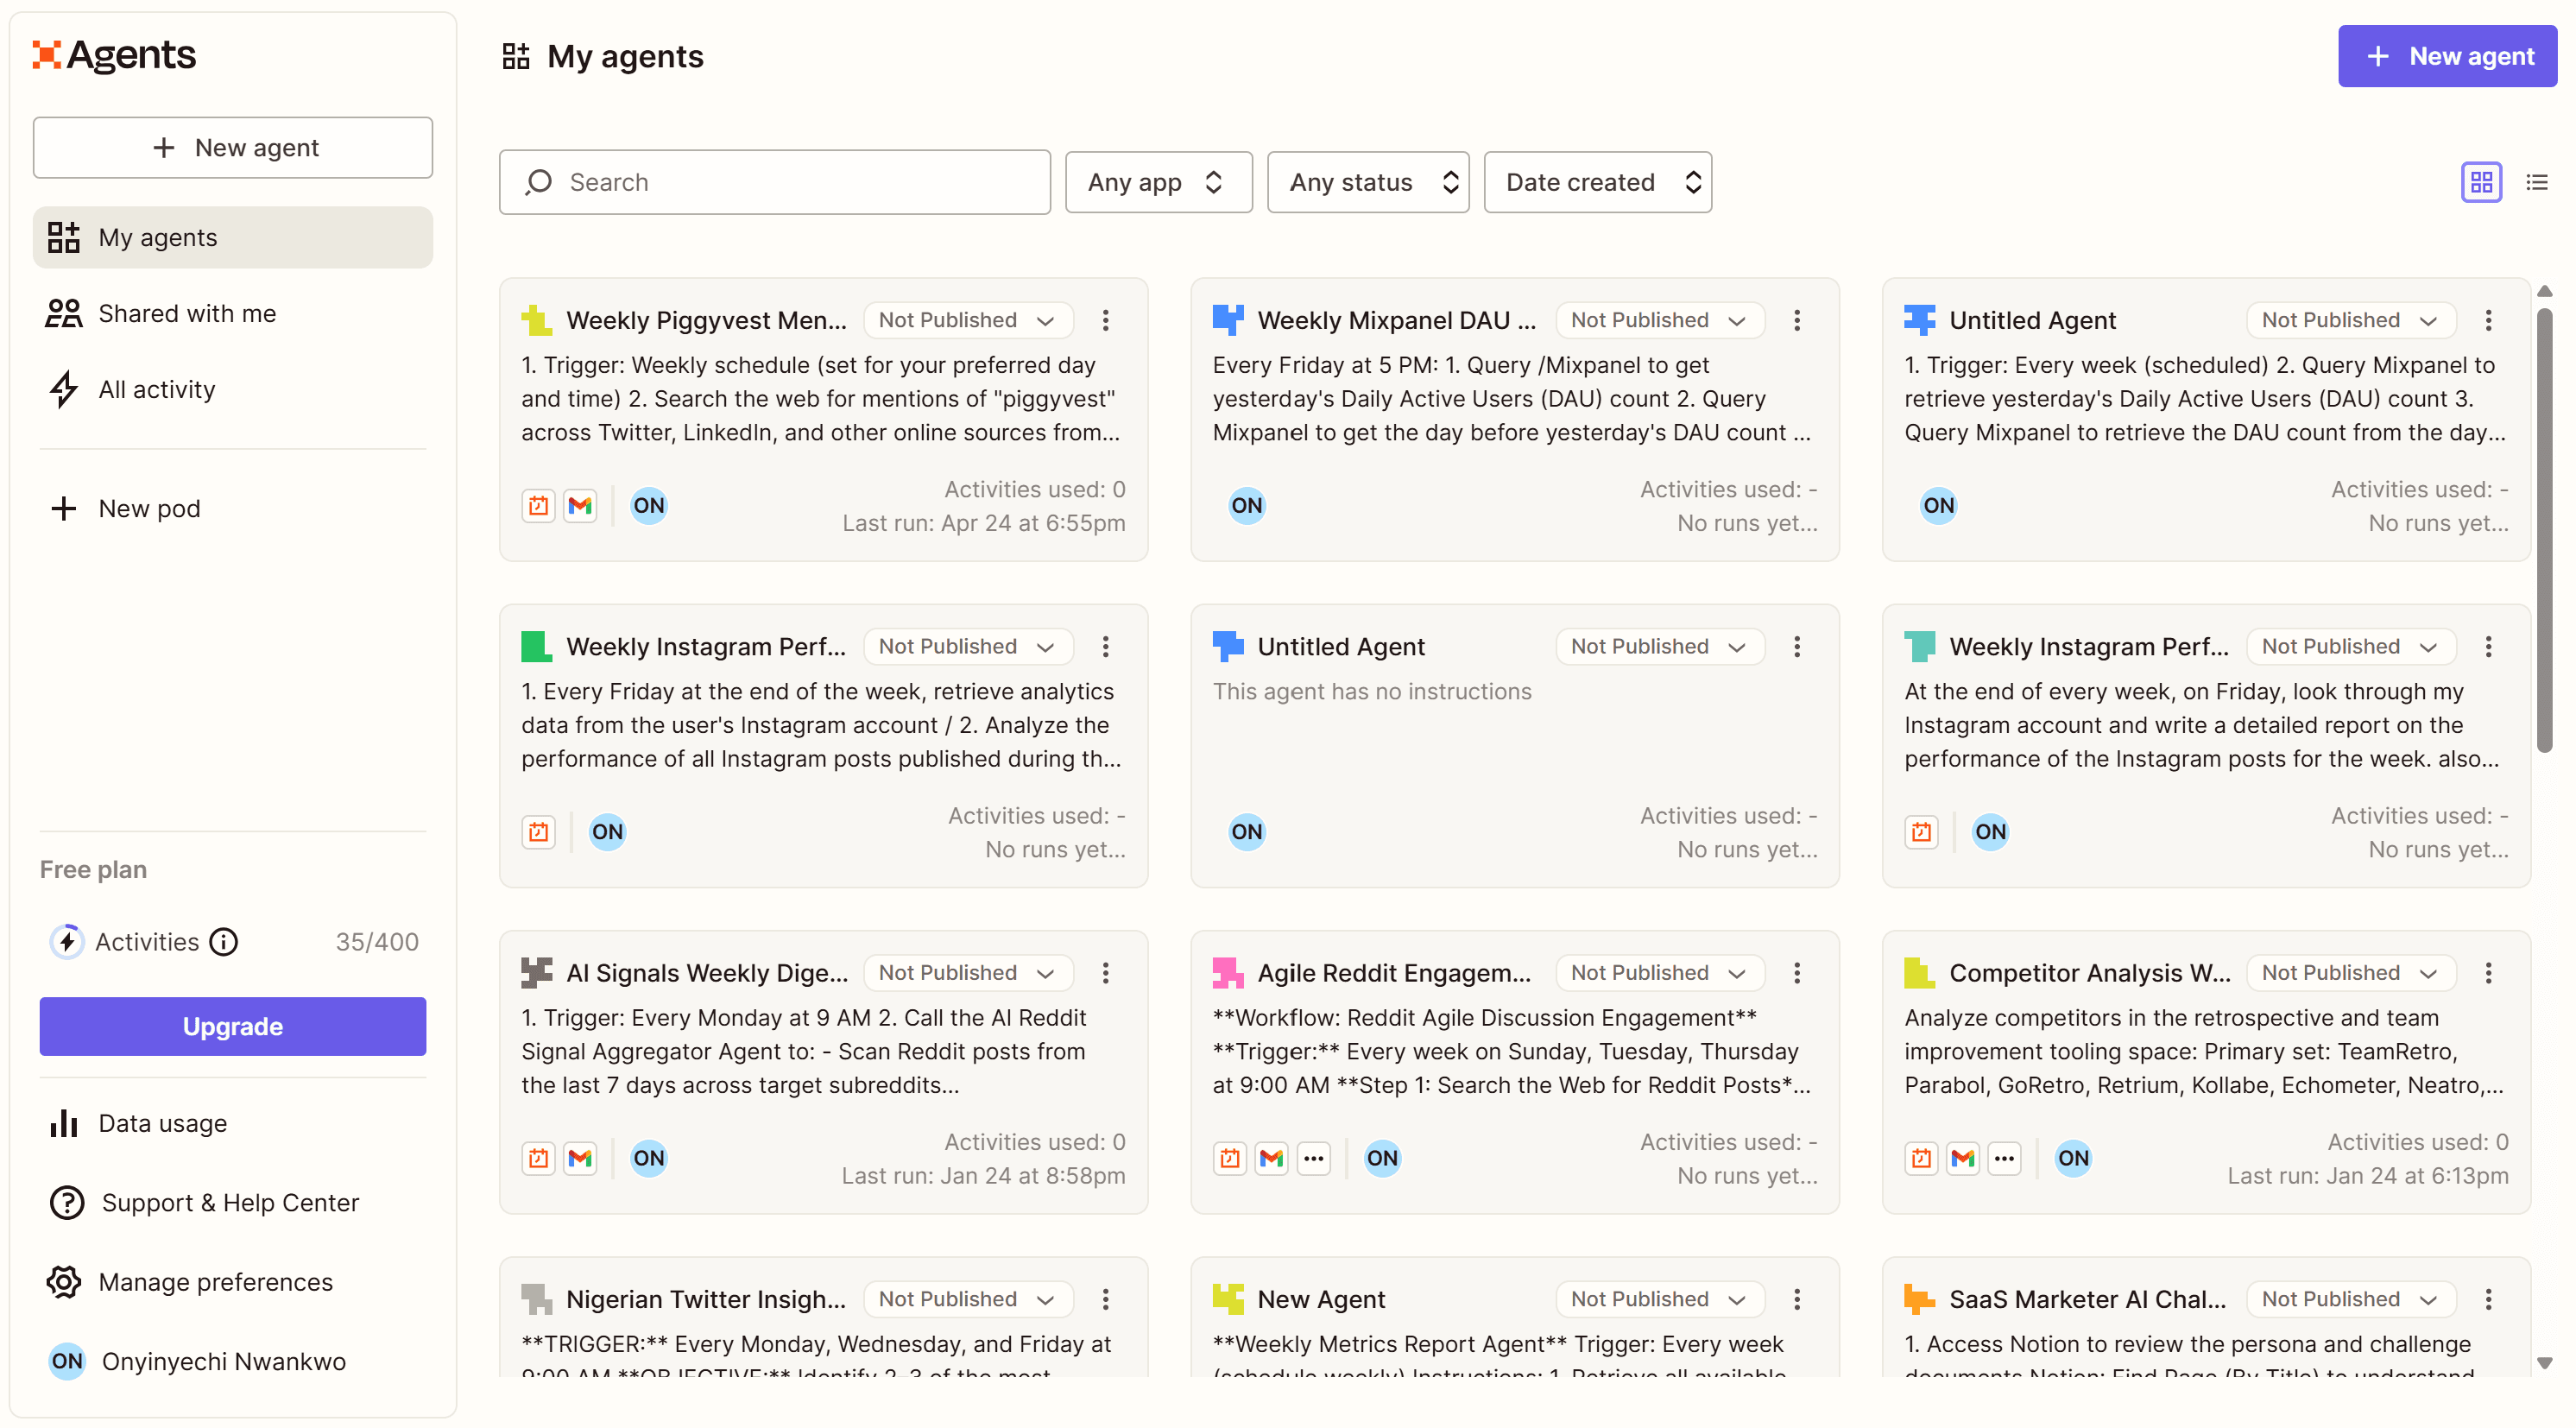Click scrollbar down arrow

tap(2545, 1362)
